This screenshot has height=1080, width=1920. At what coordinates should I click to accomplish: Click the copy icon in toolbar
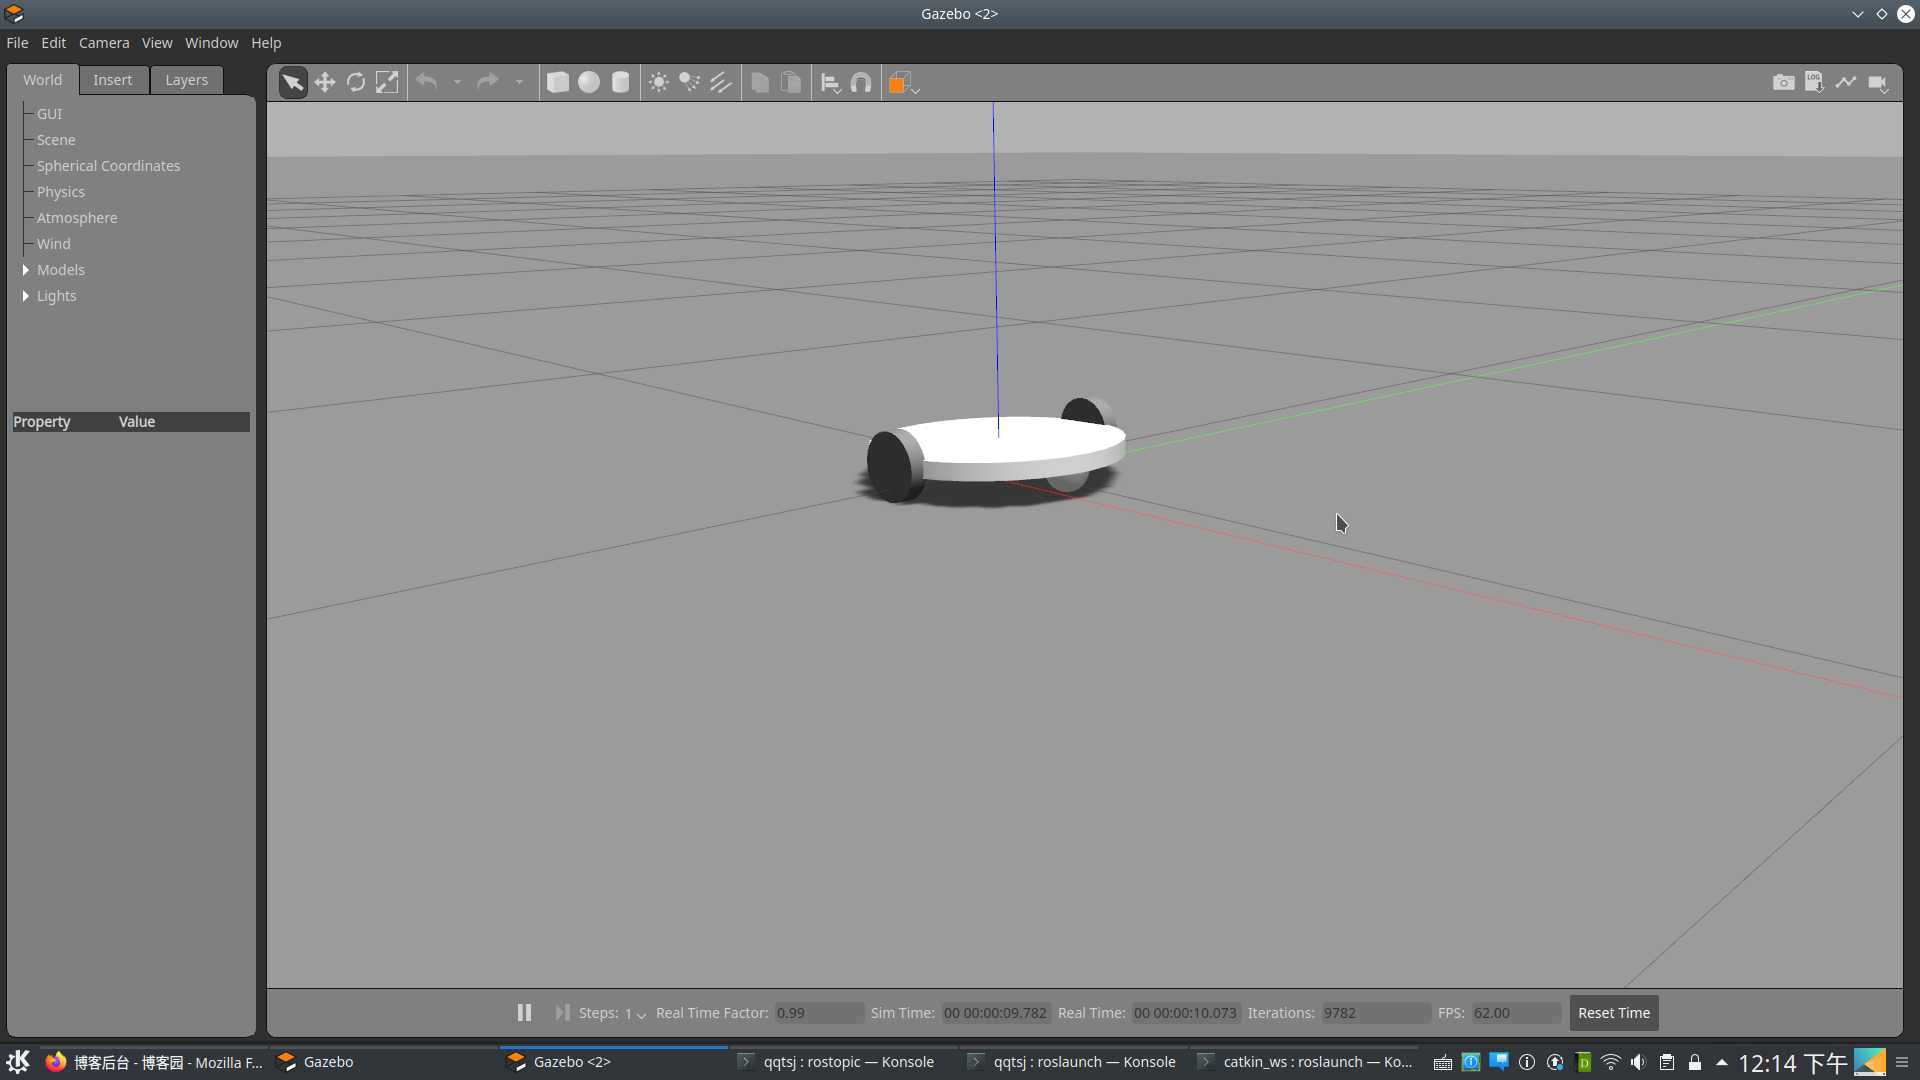(x=760, y=83)
